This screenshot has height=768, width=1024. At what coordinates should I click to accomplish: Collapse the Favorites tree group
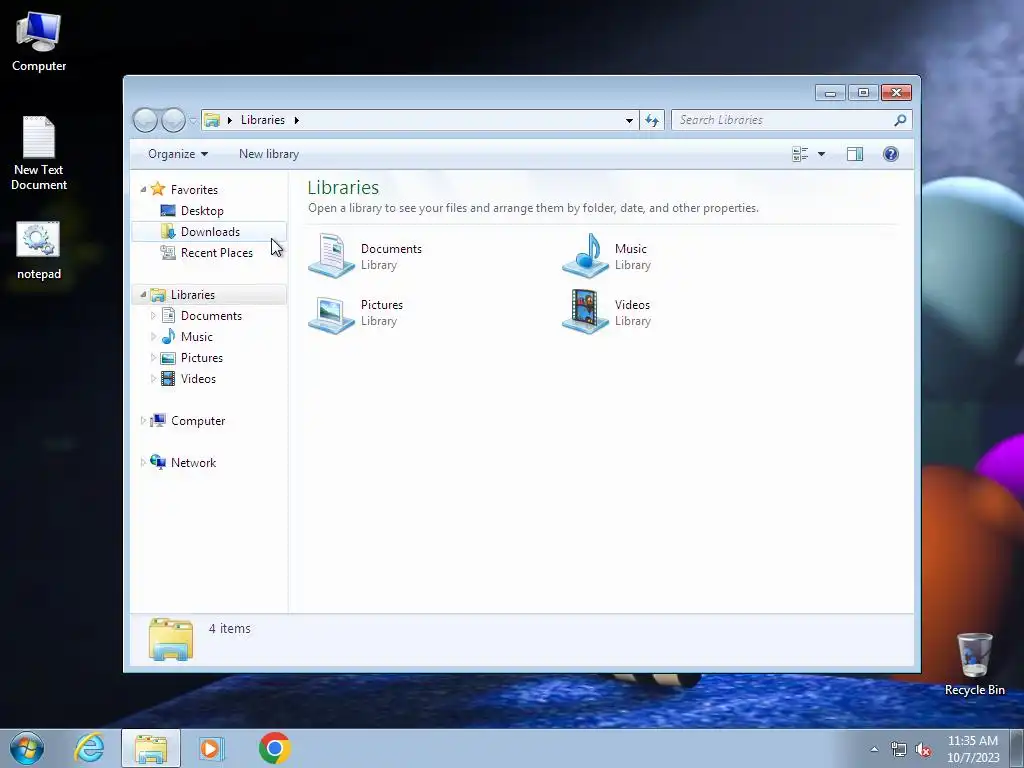click(x=143, y=189)
